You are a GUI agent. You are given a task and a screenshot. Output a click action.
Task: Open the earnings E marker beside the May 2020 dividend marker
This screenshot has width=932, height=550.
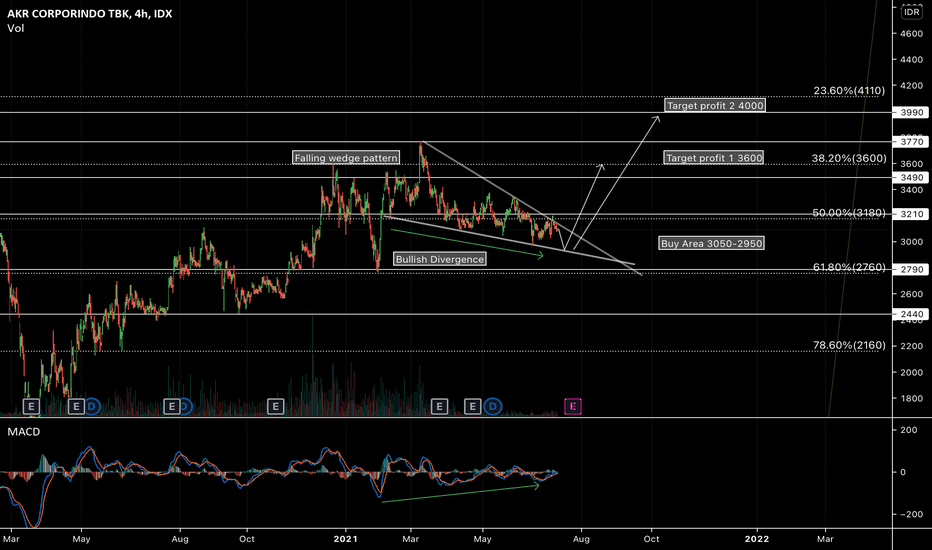click(76, 407)
